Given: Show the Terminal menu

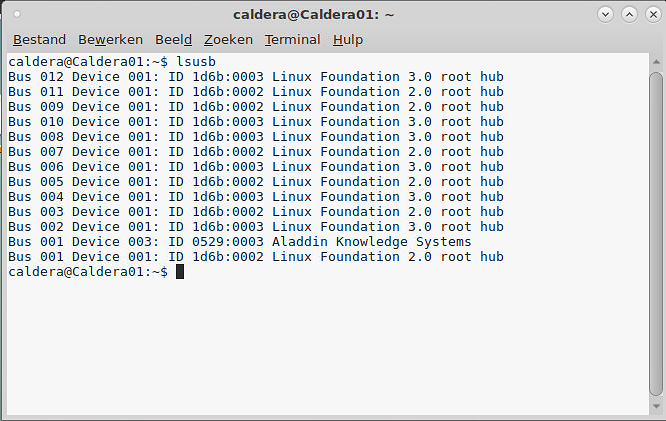Looking at the screenshot, I should pos(292,40).
